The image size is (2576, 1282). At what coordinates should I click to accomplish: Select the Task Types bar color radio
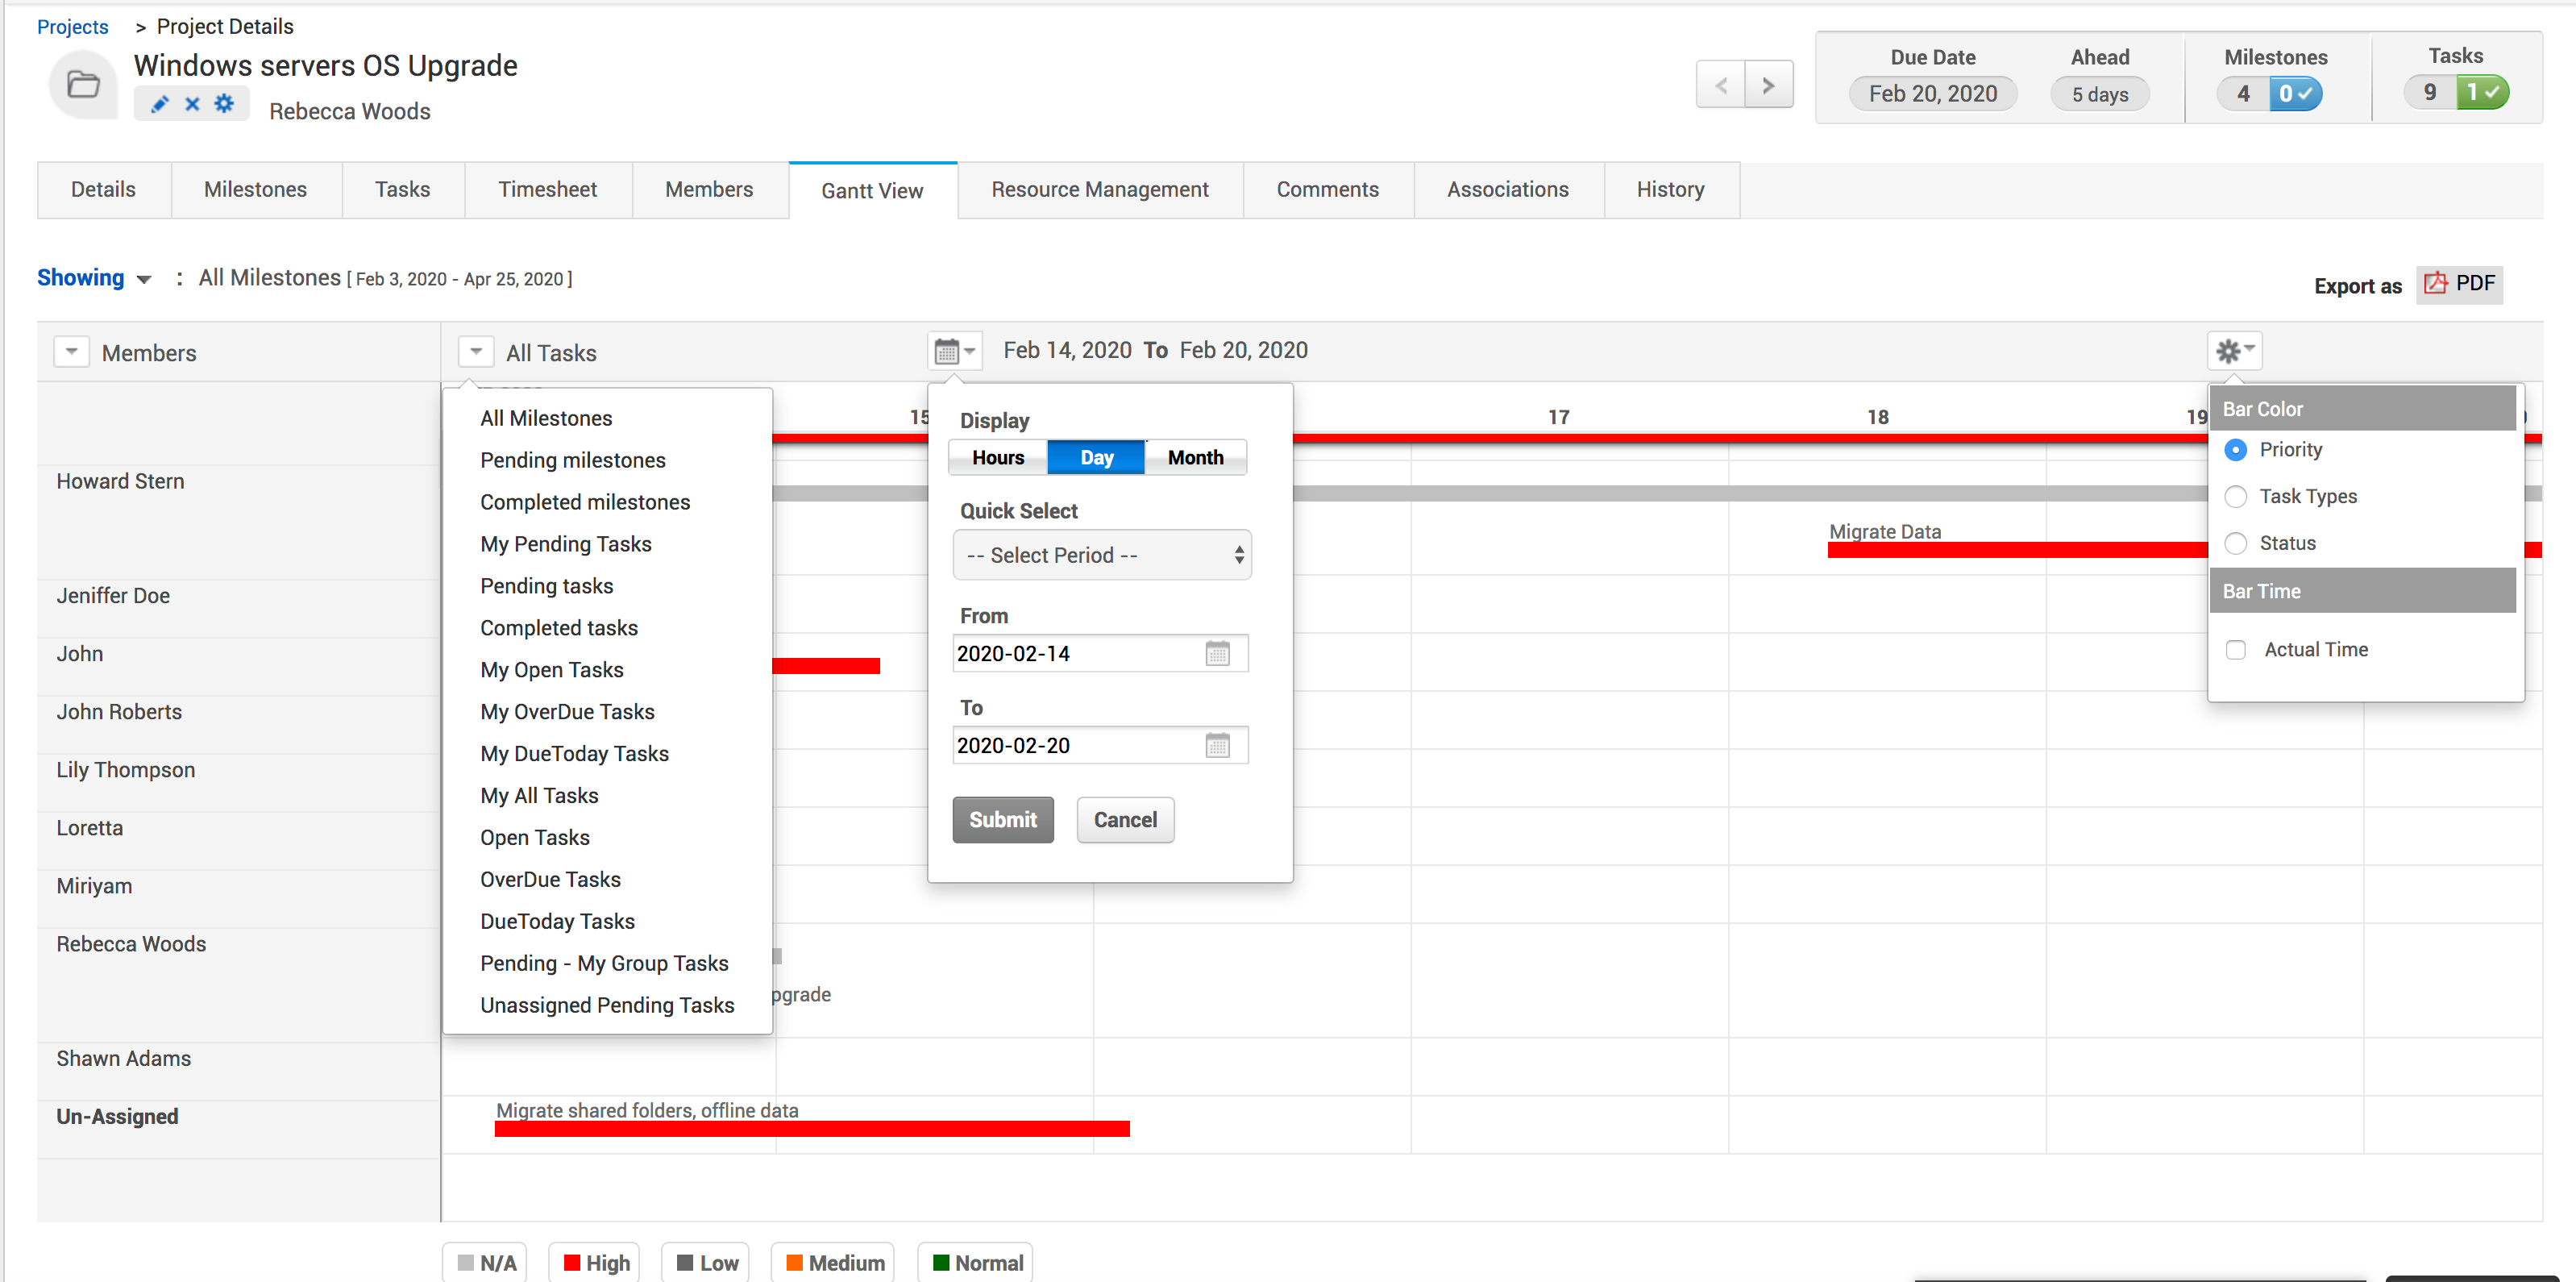[2235, 497]
